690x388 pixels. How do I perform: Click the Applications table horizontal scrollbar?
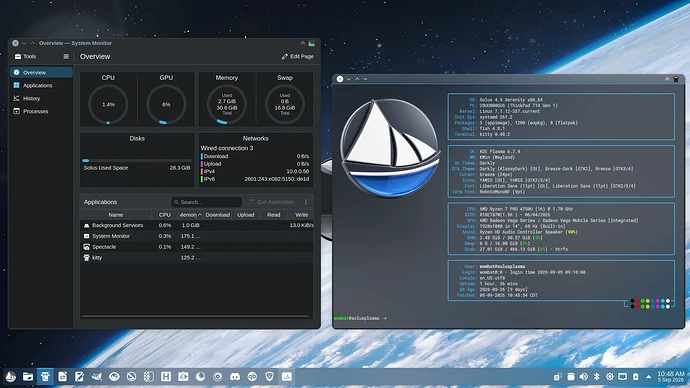pyautogui.click(x=195, y=316)
